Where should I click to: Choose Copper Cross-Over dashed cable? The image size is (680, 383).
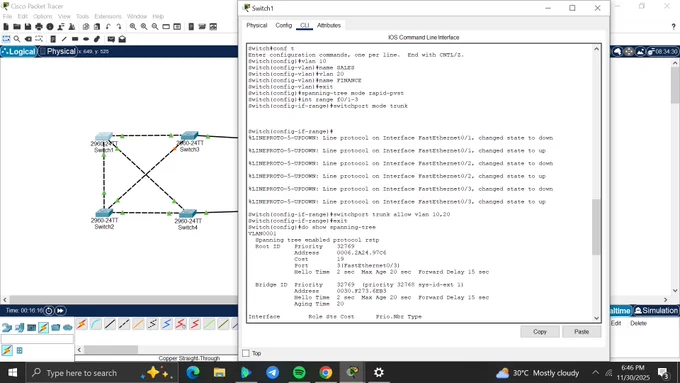(124, 324)
